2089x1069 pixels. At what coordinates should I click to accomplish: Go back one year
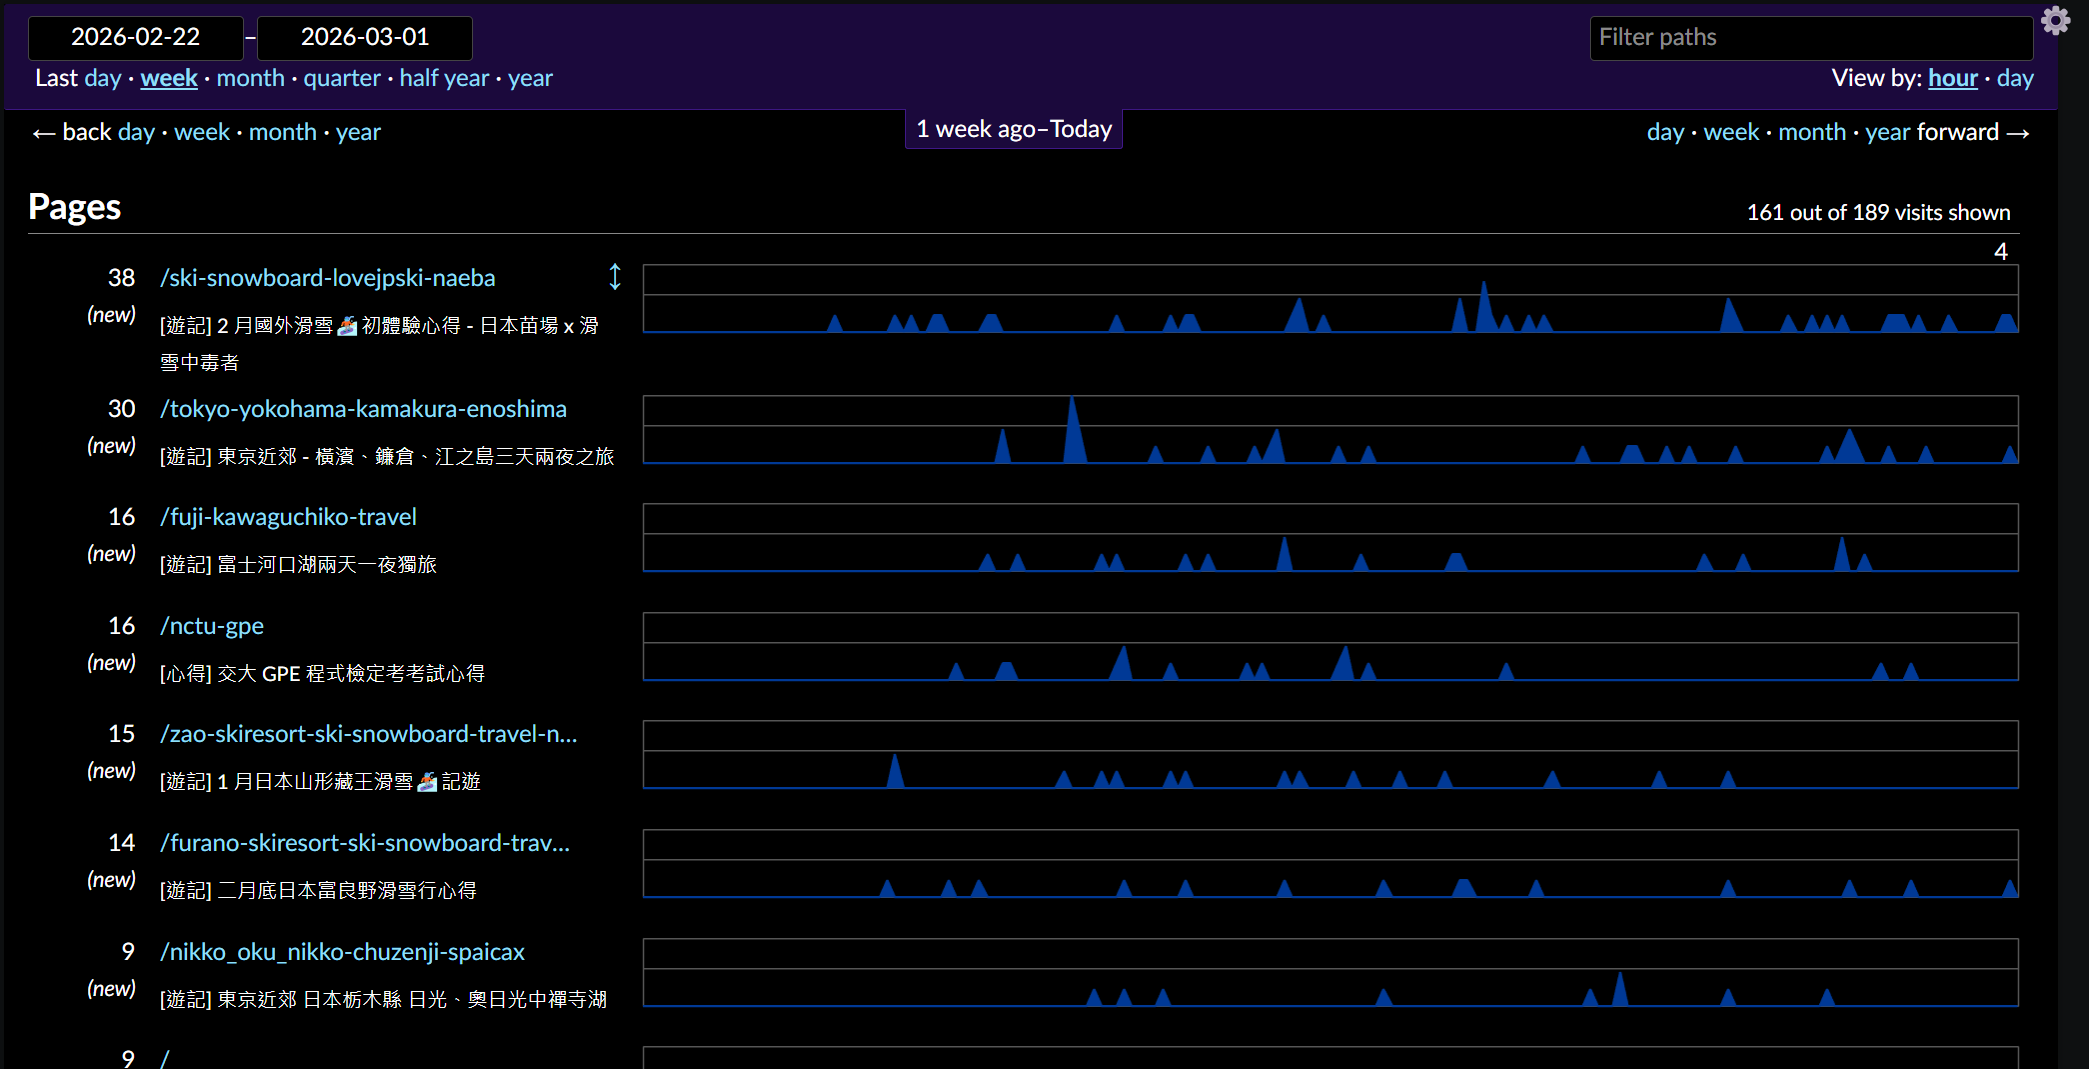coord(358,132)
